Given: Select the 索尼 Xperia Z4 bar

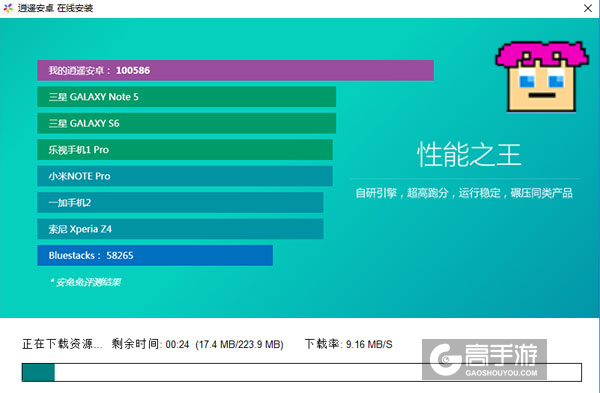Looking at the screenshot, I should point(180,229).
